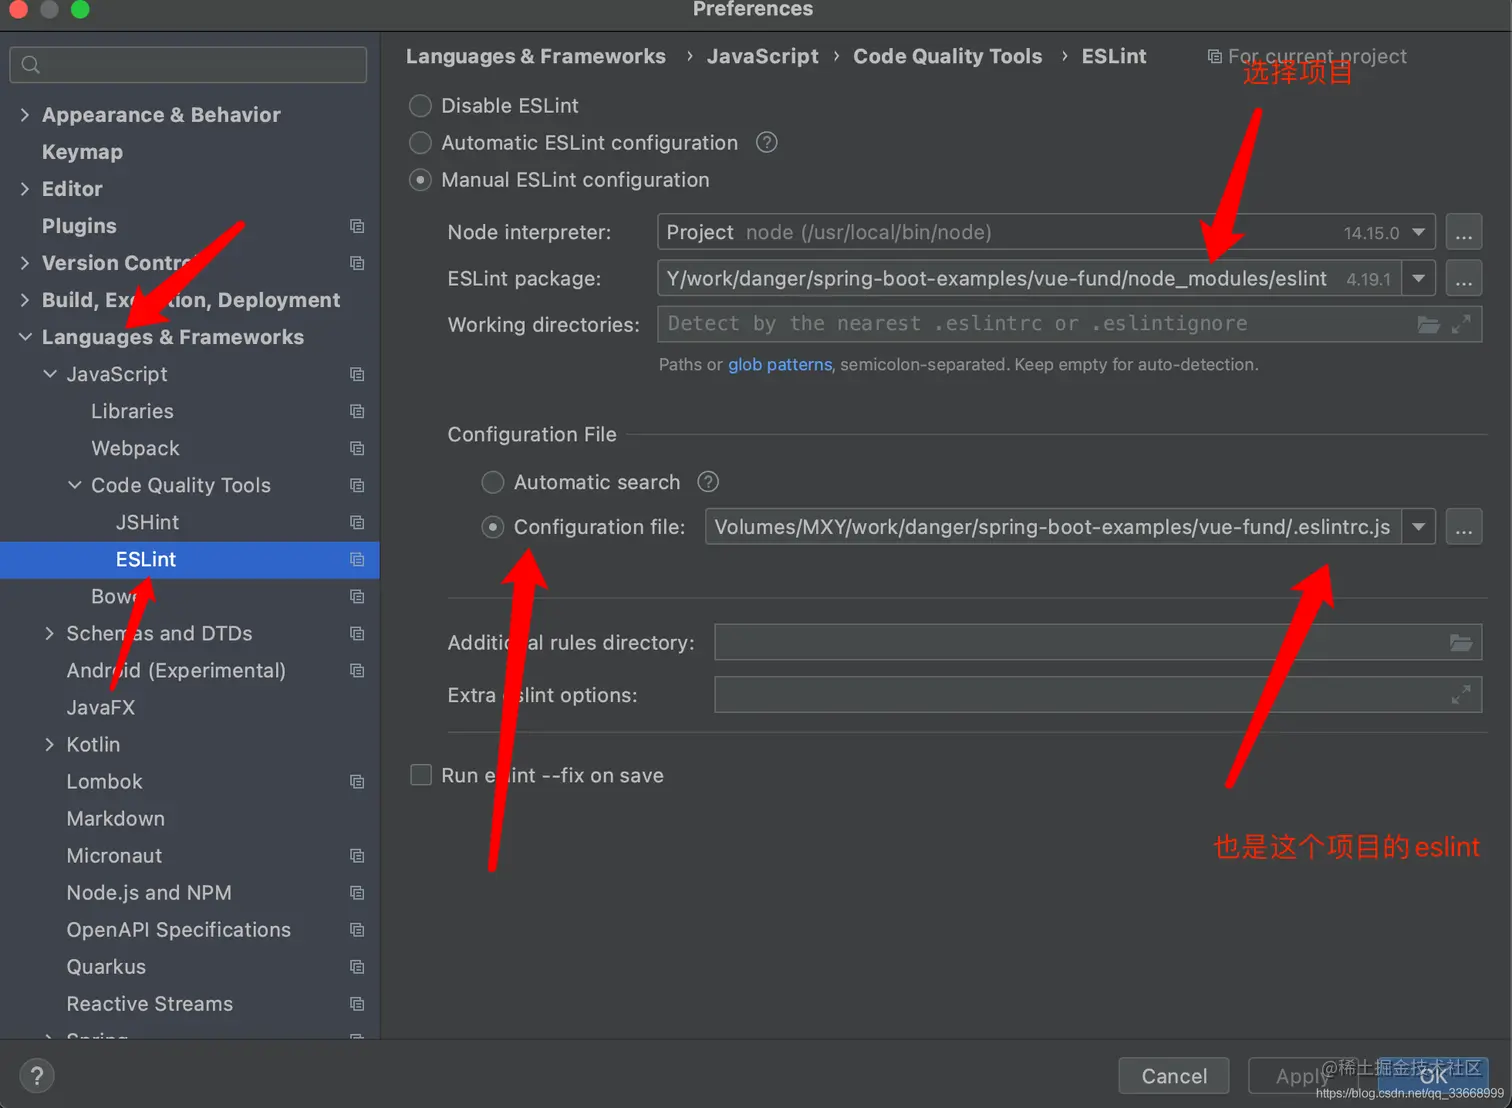The width and height of the screenshot is (1512, 1108).
Task: Click Code Quality Tools in breadcrumb
Action: point(947,56)
